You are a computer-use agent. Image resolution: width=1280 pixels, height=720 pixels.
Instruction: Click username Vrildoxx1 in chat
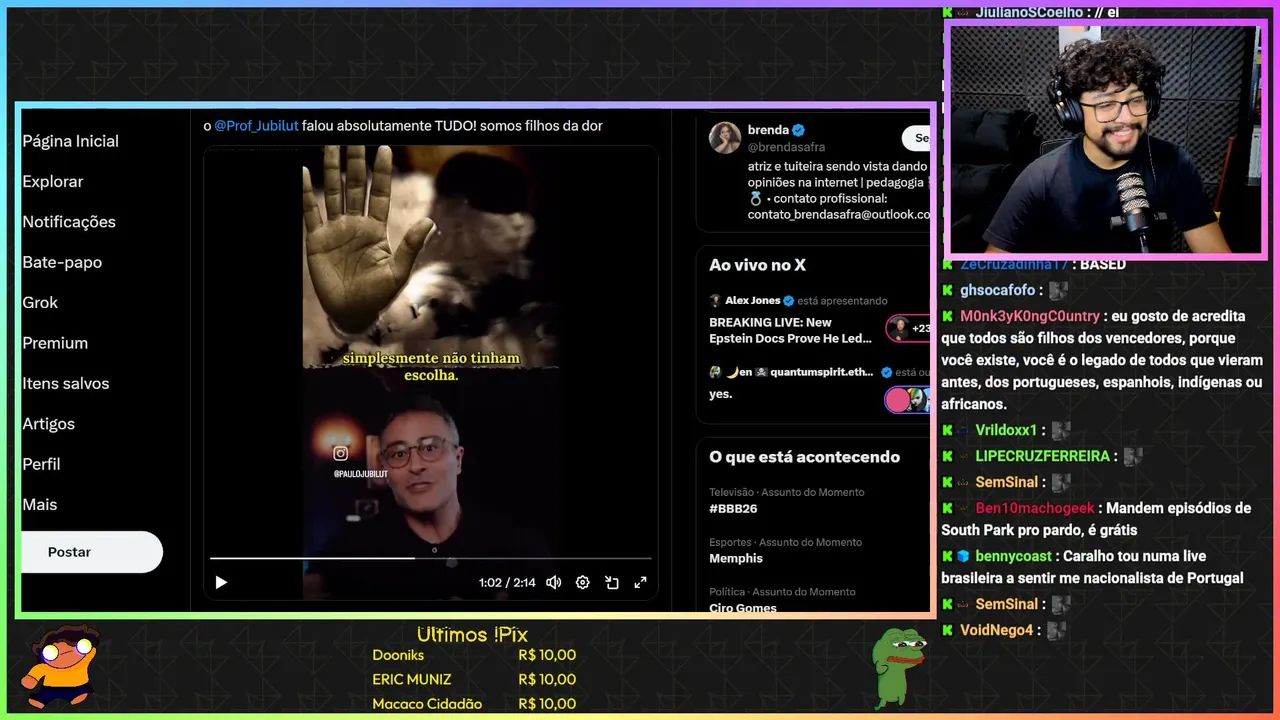coord(1006,430)
